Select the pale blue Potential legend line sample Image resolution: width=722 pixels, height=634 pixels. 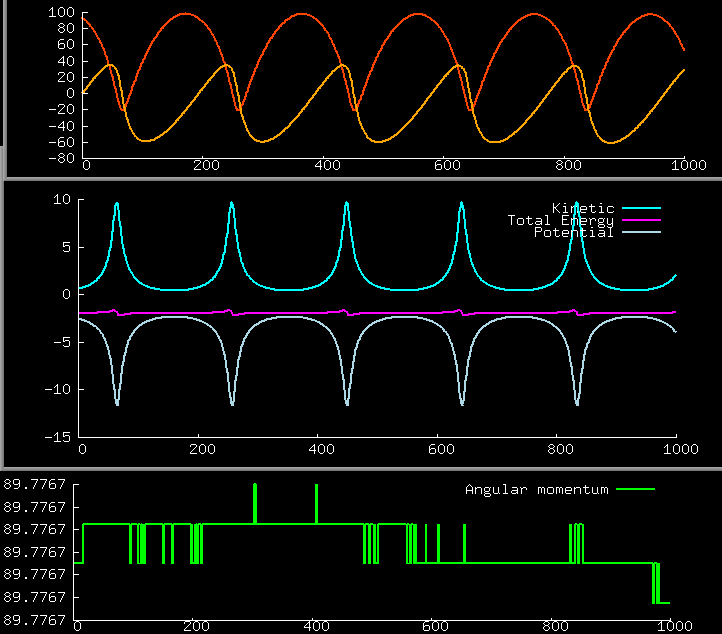tap(641, 232)
